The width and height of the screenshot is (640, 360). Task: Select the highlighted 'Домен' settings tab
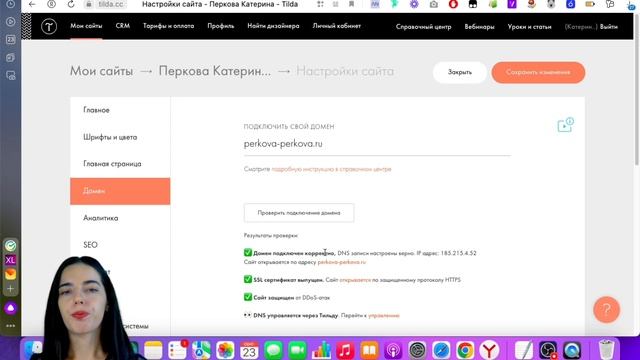[x=120, y=191]
